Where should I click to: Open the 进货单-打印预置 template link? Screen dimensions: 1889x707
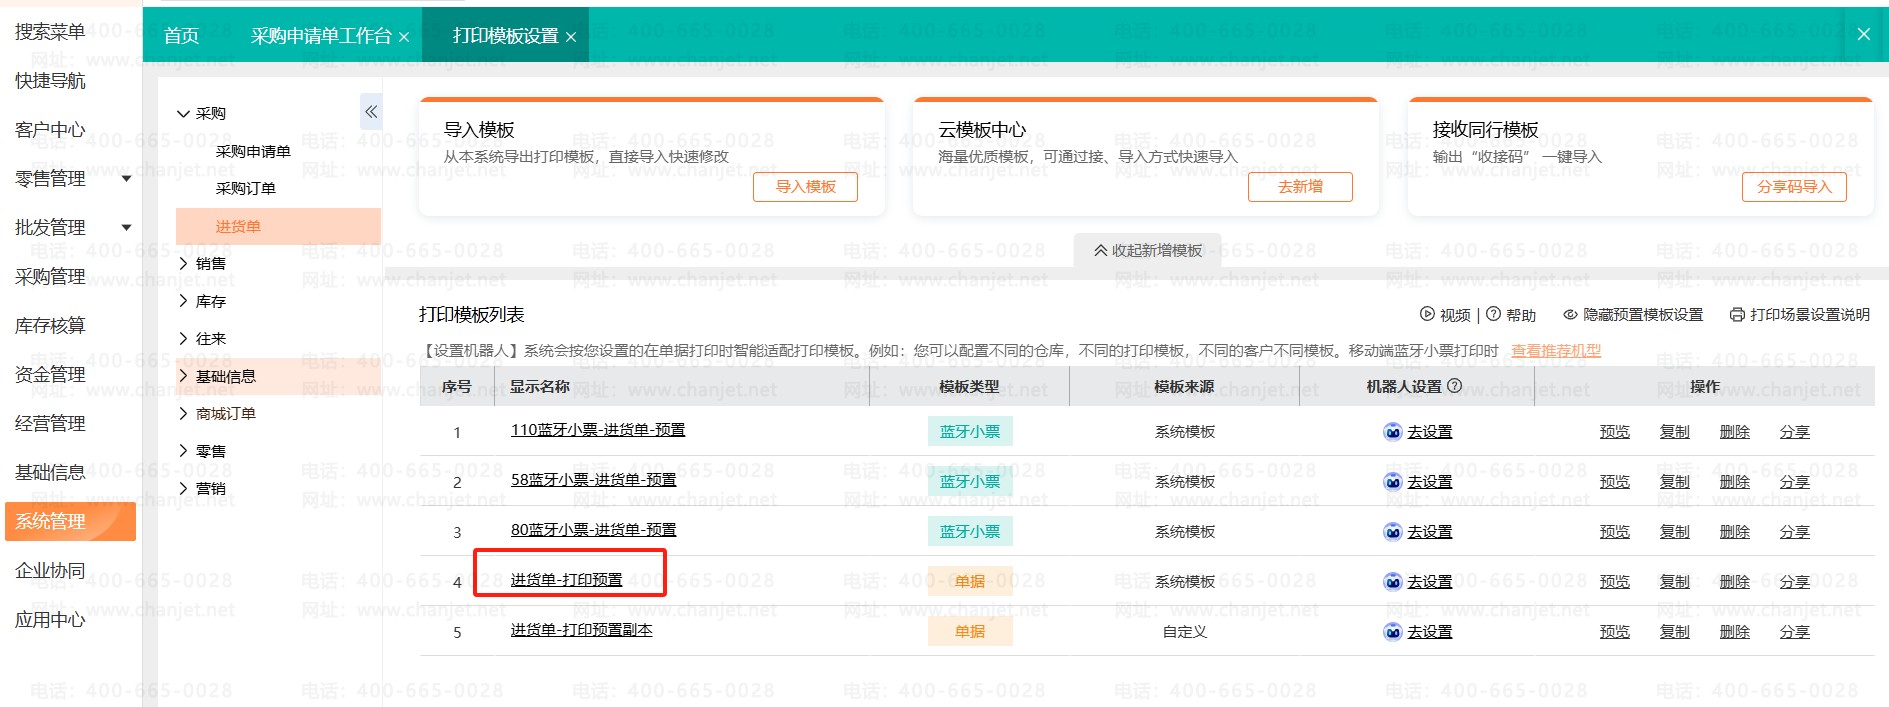coord(566,580)
